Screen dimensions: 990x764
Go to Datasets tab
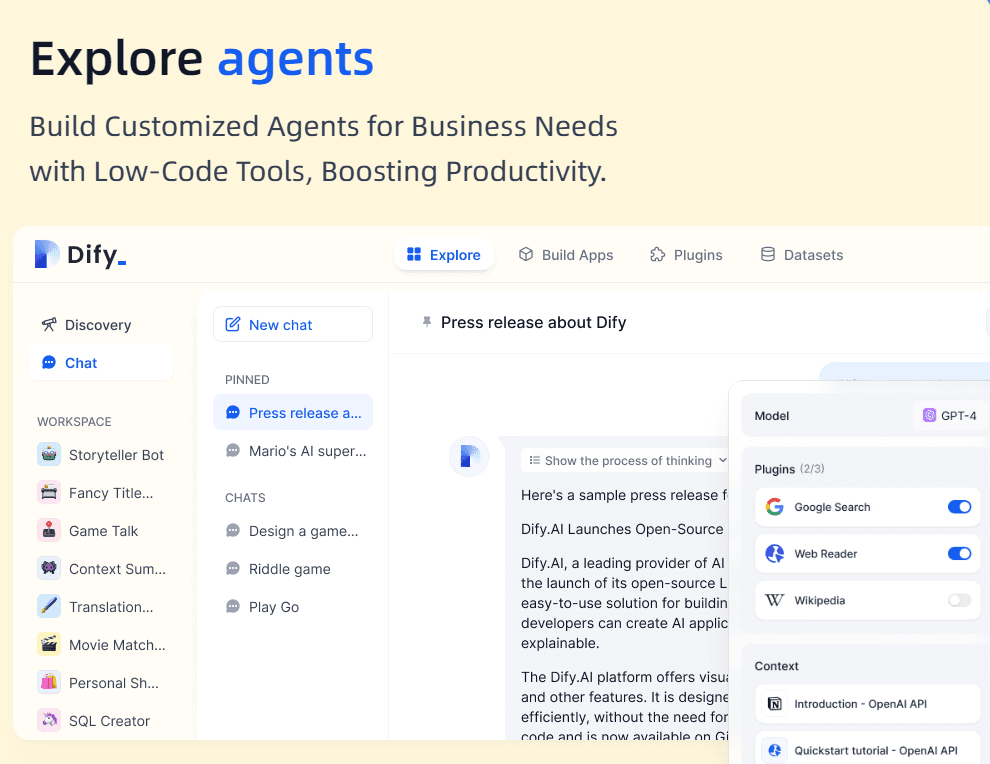coord(802,255)
